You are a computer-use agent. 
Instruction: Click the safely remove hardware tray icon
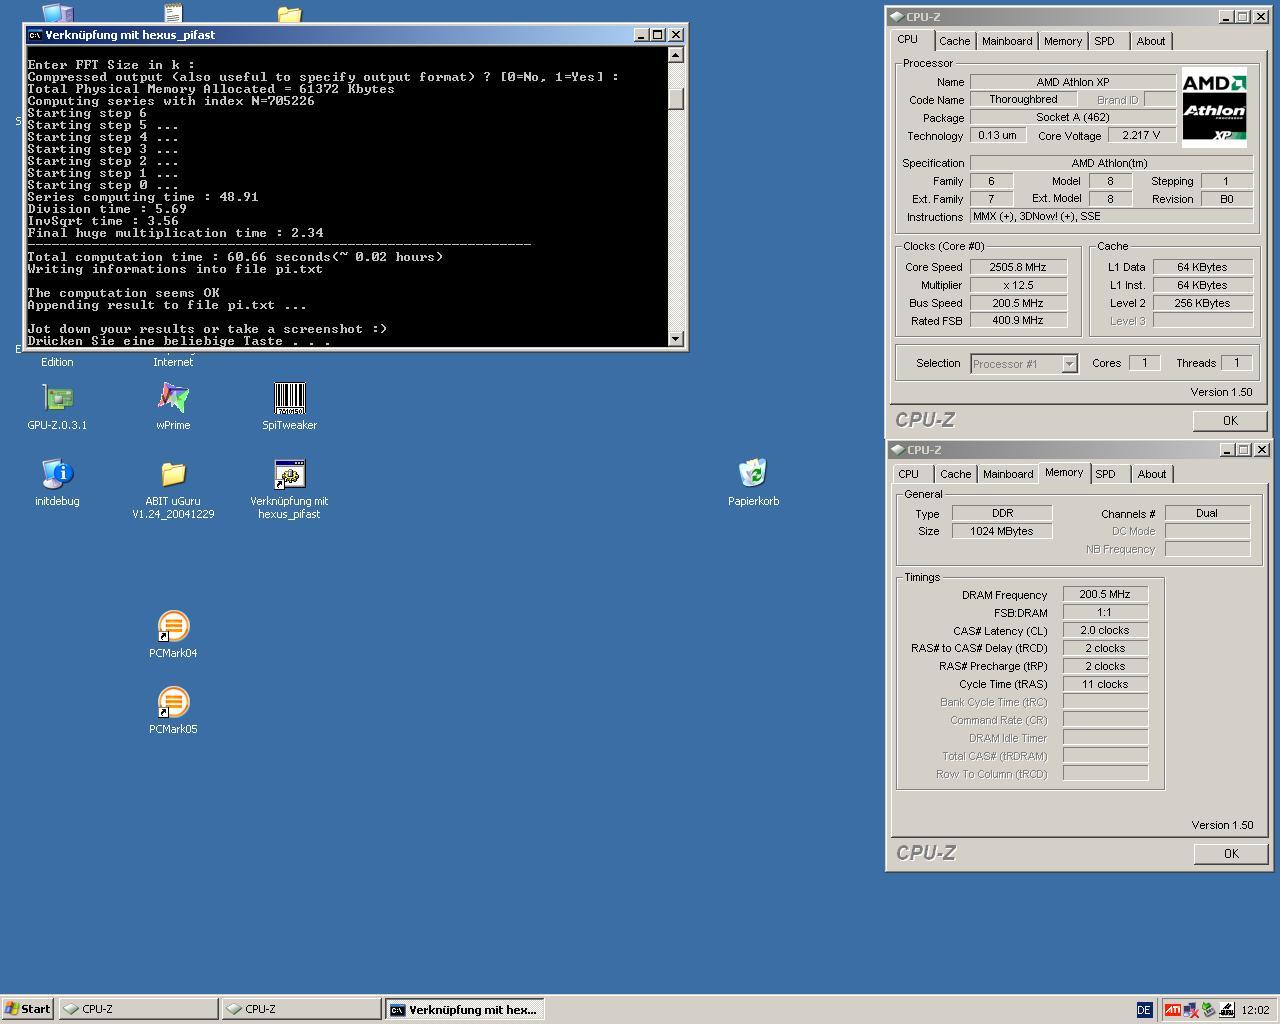[x=1208, y=1010]
